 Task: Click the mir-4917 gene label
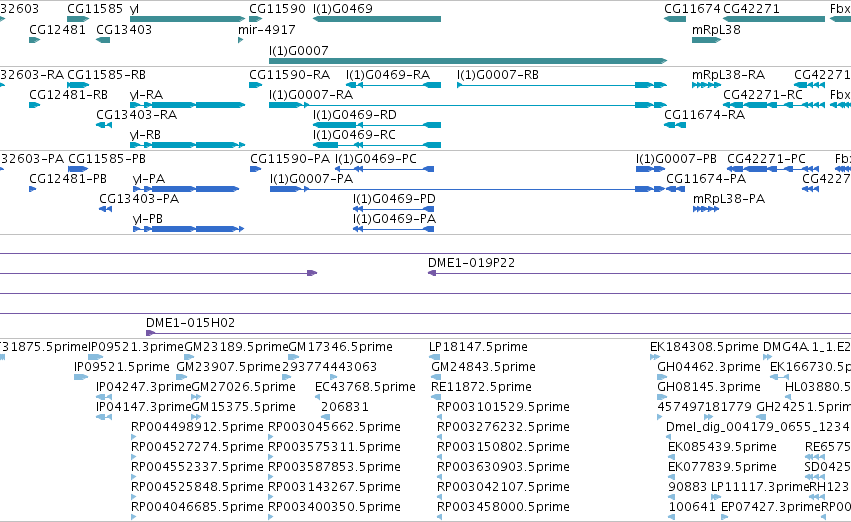pos(266,29)
